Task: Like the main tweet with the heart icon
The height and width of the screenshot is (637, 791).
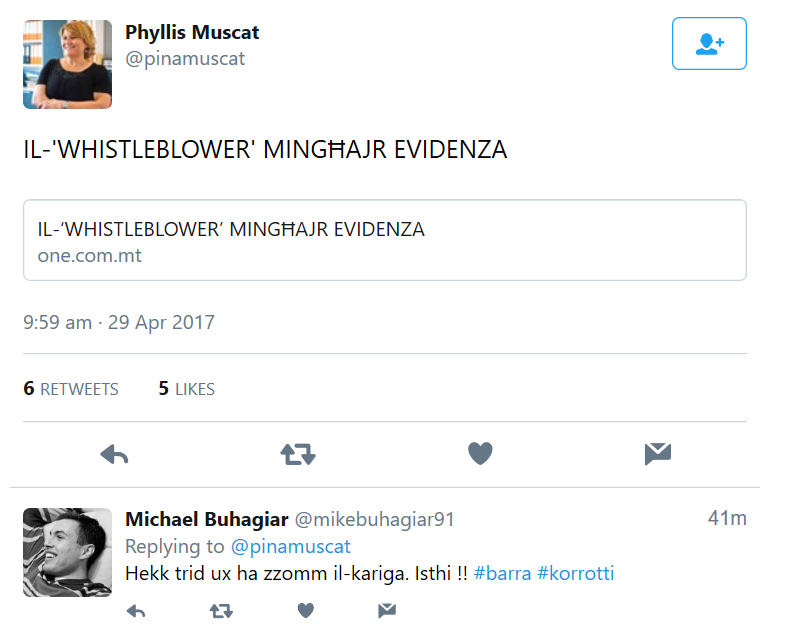Action: click(x=480, y=453)
